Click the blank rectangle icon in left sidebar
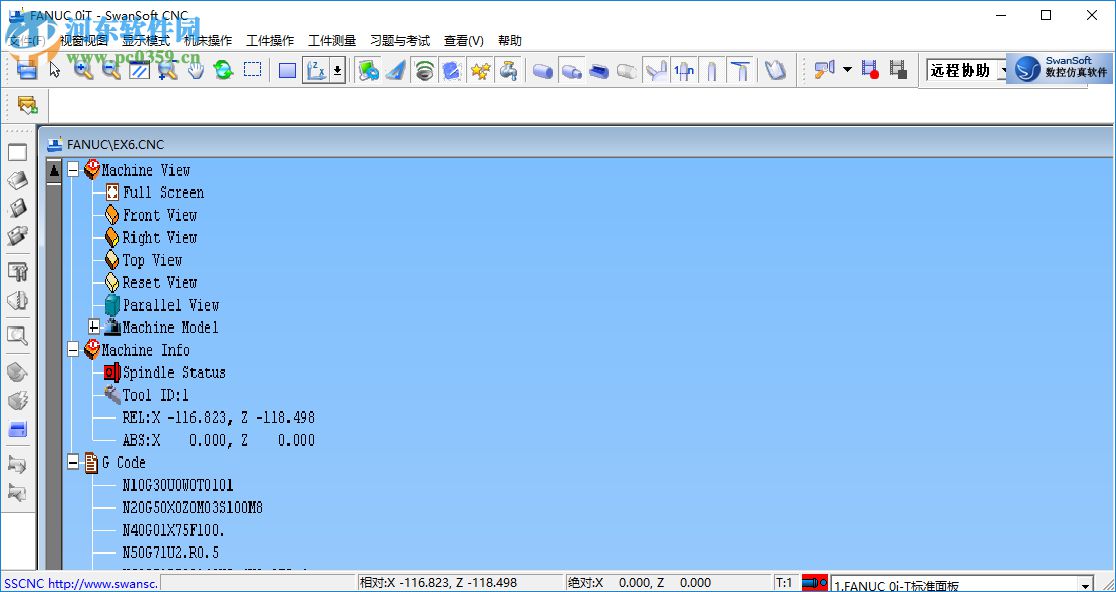 pyautogui.click(x=17, y=152)
